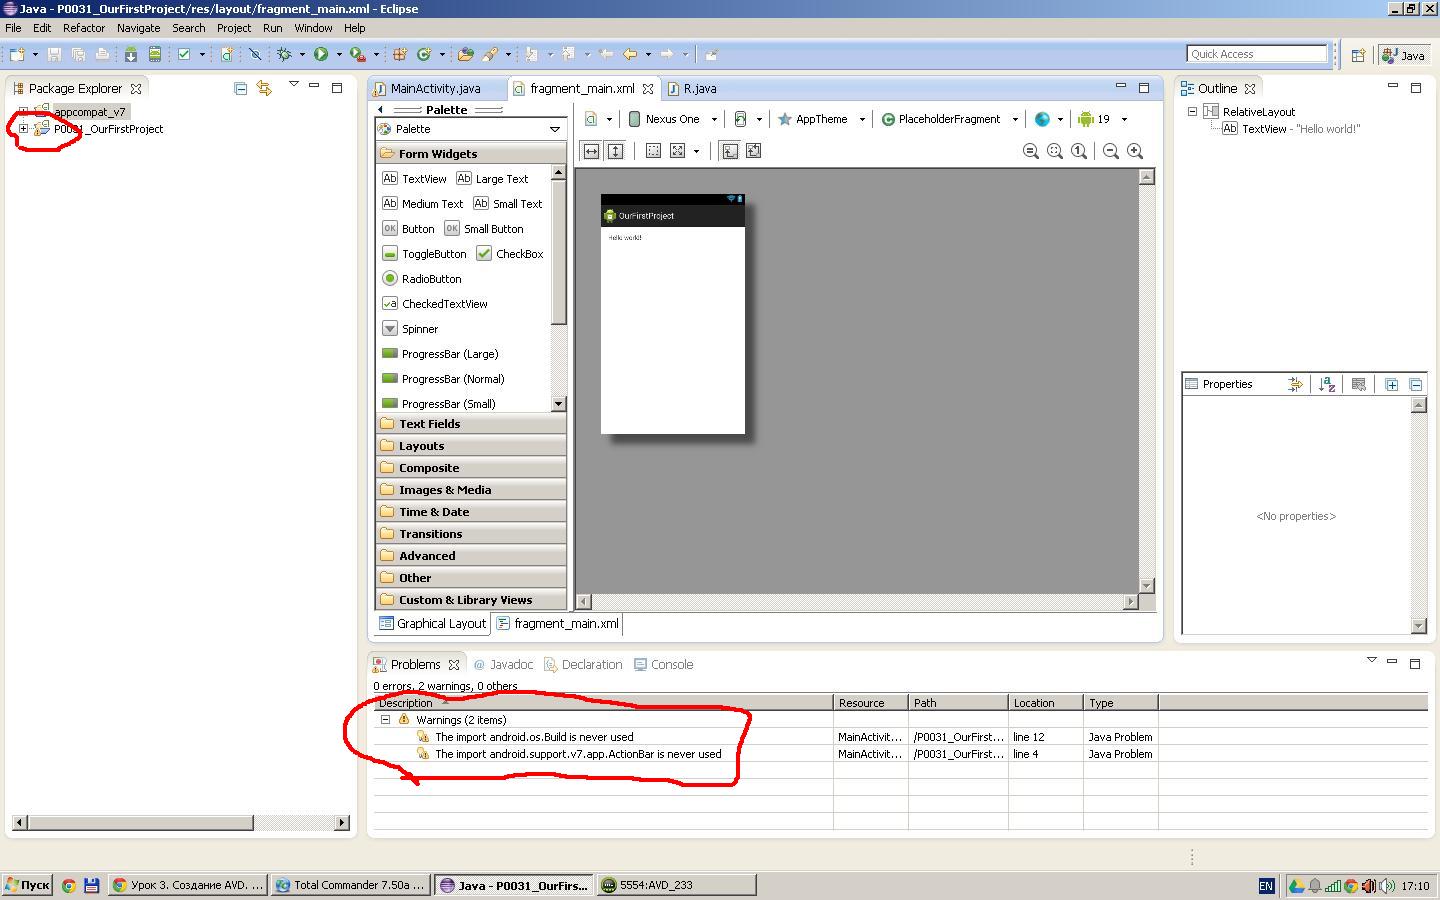
Task: Expand the P0031_OurFirstProject tree node
Action: [x=23, y=129]
